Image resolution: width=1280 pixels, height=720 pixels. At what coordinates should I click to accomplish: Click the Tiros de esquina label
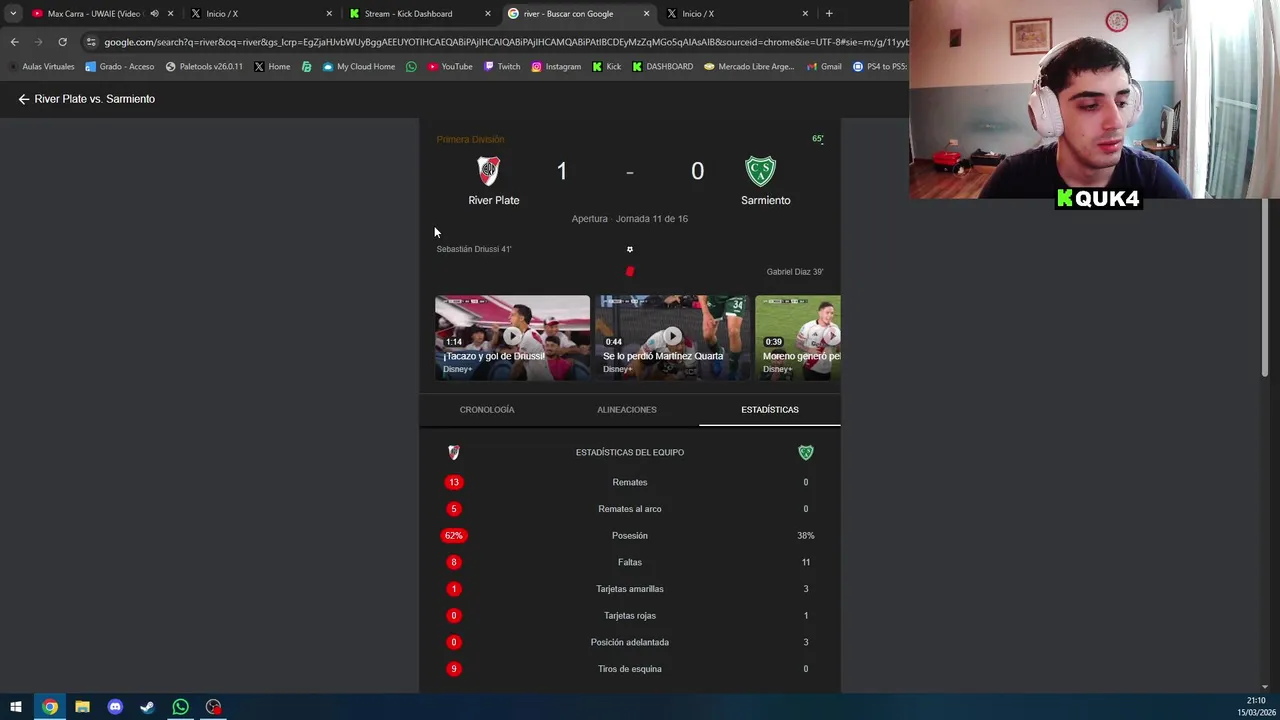(630, 669)
